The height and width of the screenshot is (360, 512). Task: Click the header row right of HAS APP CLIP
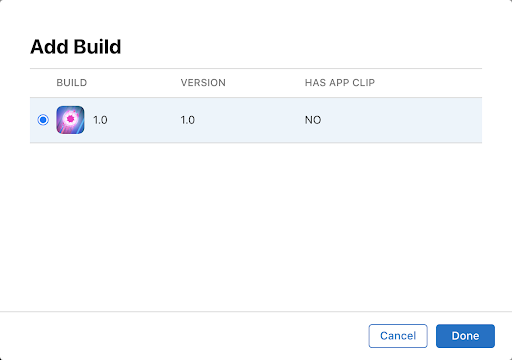[428, 83]
